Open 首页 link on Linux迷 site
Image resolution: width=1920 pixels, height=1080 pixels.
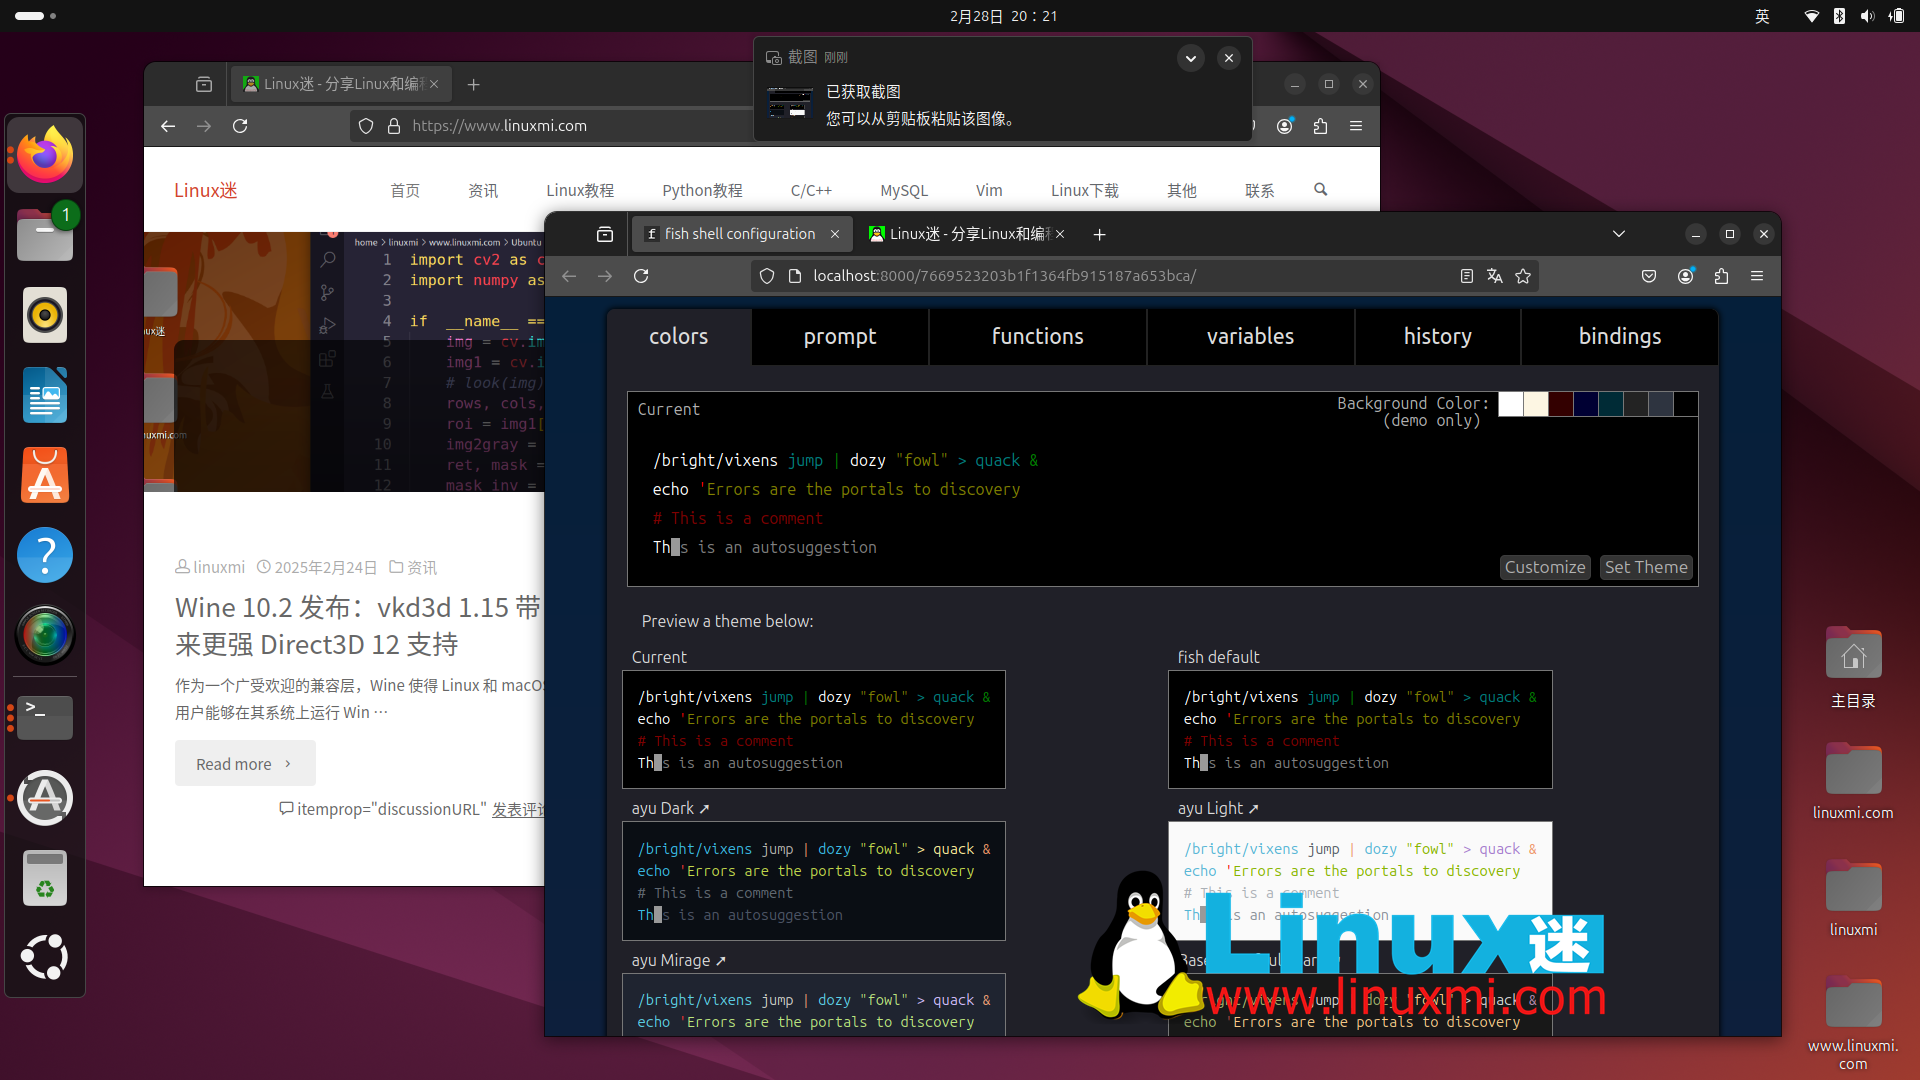[405, 191]
